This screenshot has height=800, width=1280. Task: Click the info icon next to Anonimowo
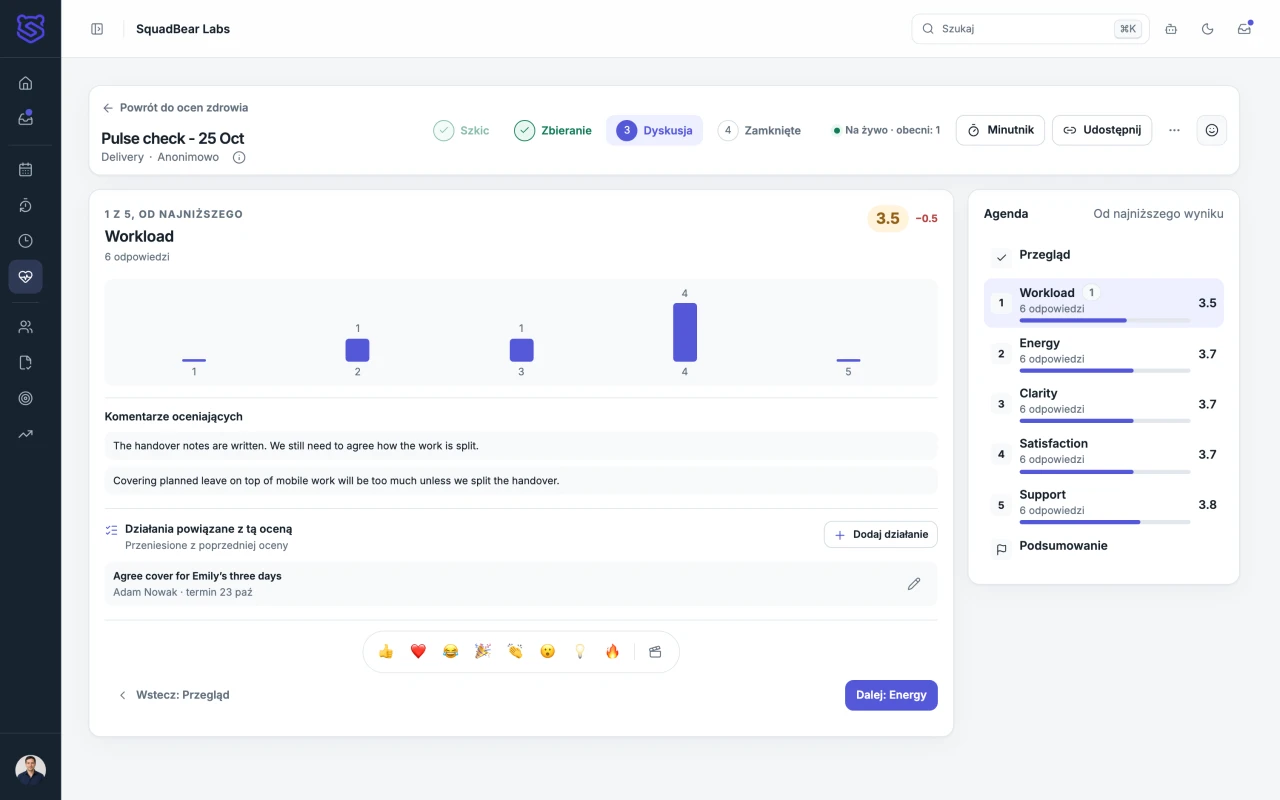239,157
